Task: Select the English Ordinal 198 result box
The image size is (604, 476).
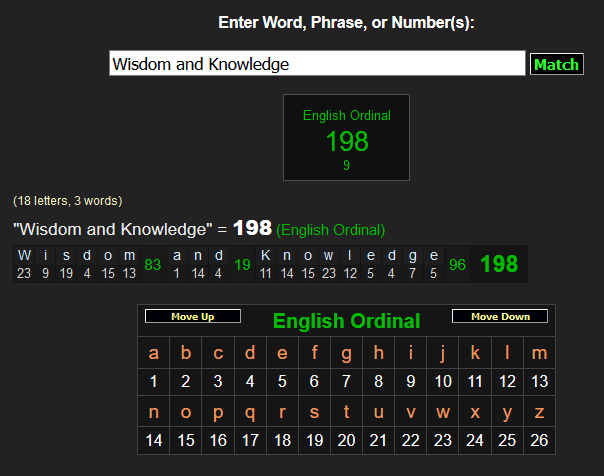Action: point(346,138)
